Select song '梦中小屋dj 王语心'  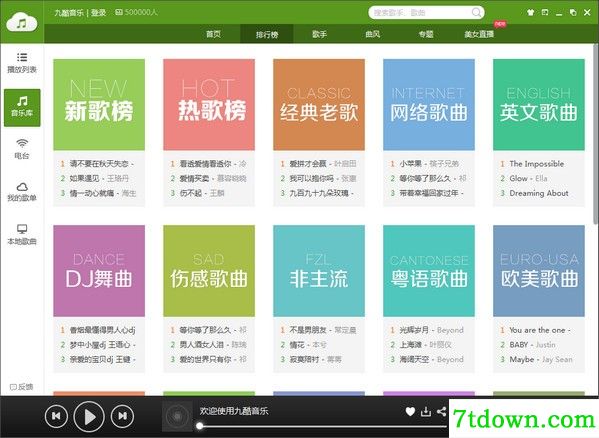tap(102, 345)
